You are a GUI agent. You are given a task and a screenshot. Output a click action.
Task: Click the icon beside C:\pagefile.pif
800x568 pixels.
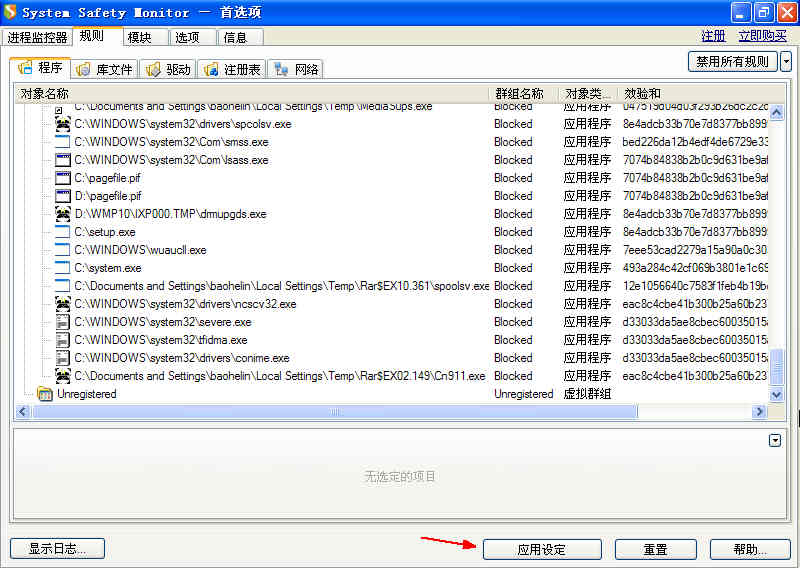click(62, 178)
